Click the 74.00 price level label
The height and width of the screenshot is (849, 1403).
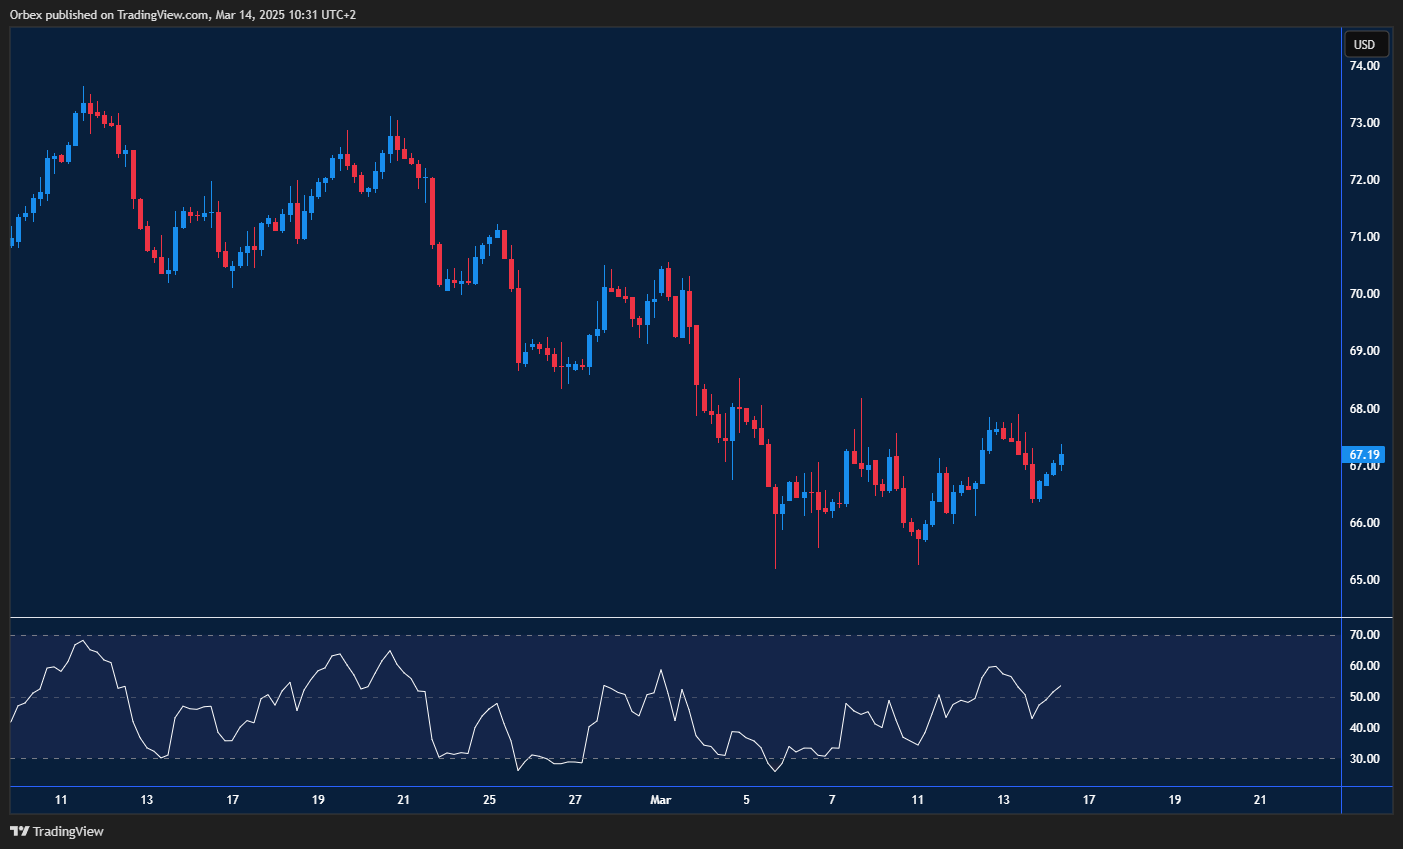1364,65
